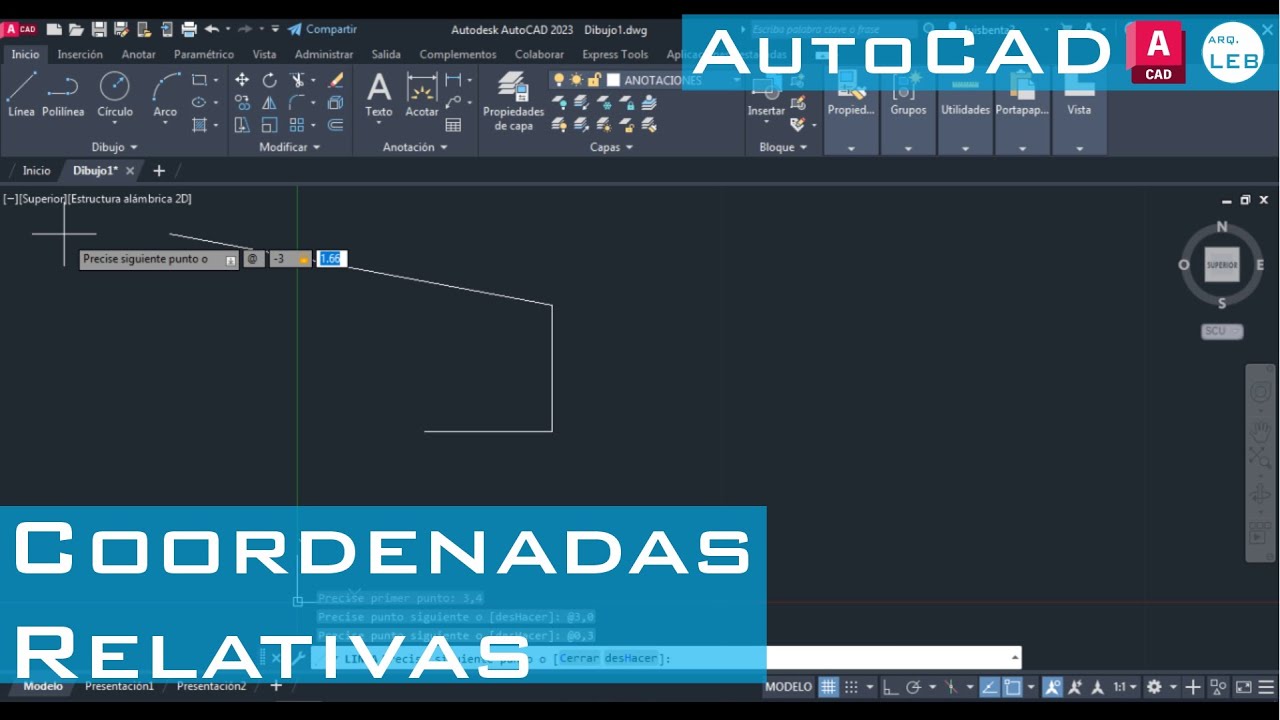Click the Stretch tool icon
This screenshot has width=1280, height=720.
click(242, 125)
